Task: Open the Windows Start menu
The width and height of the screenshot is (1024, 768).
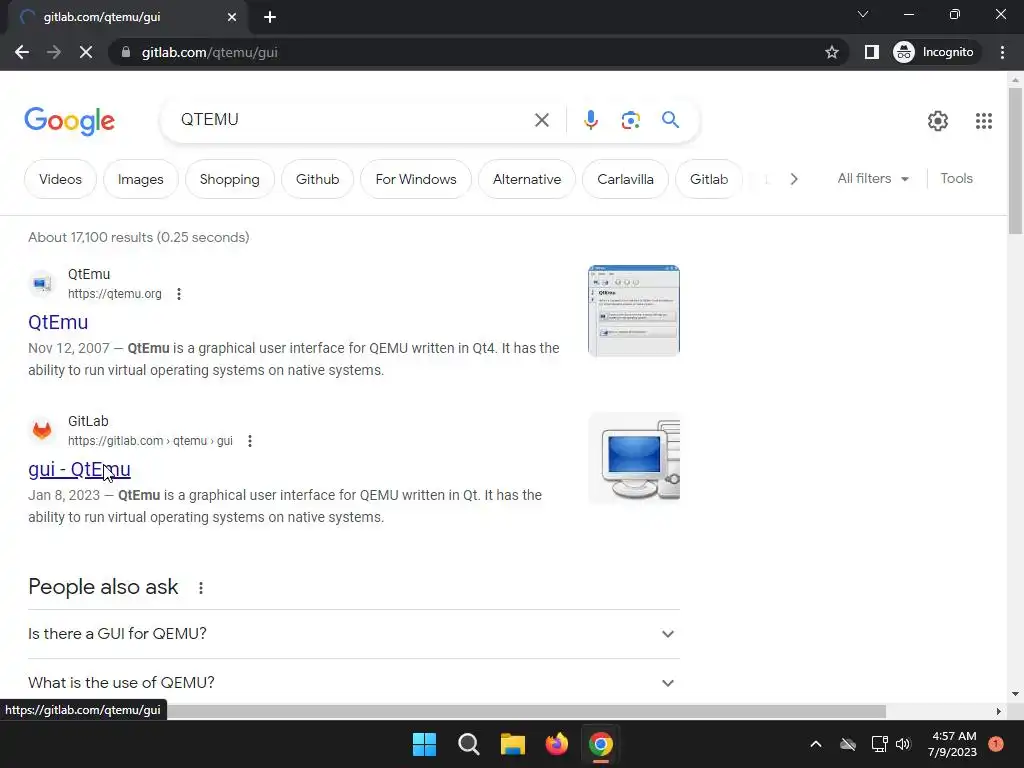Action: (424, 744)
